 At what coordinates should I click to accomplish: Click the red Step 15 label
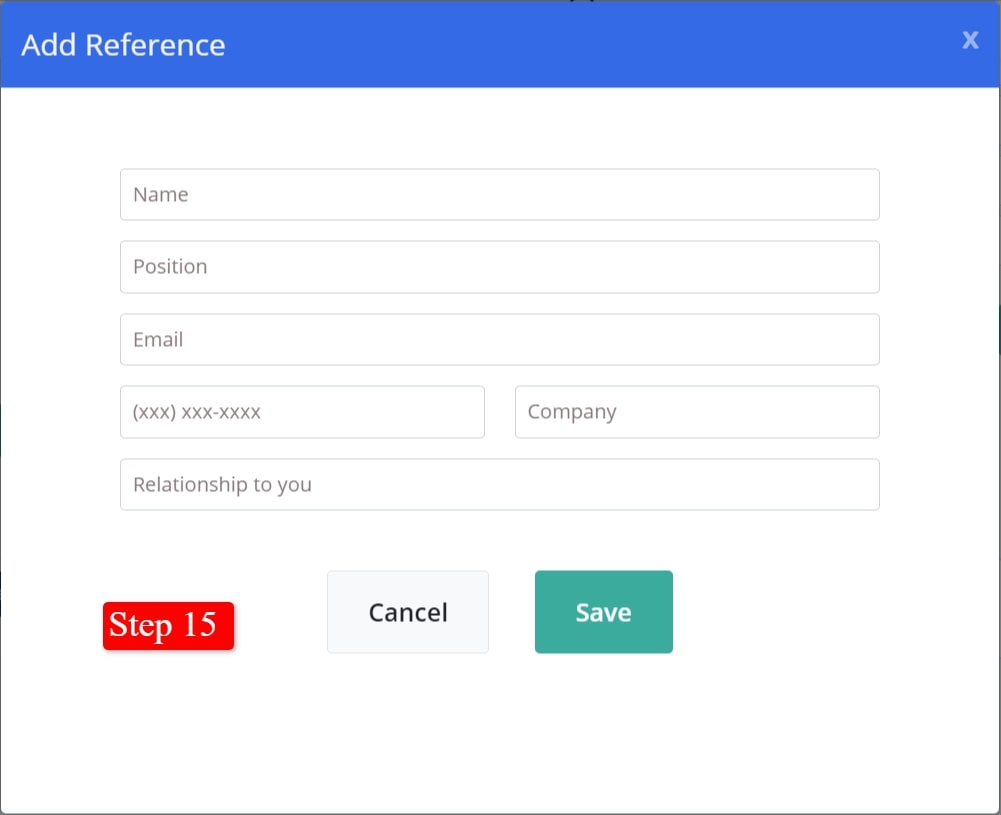(x=168, y=626)
